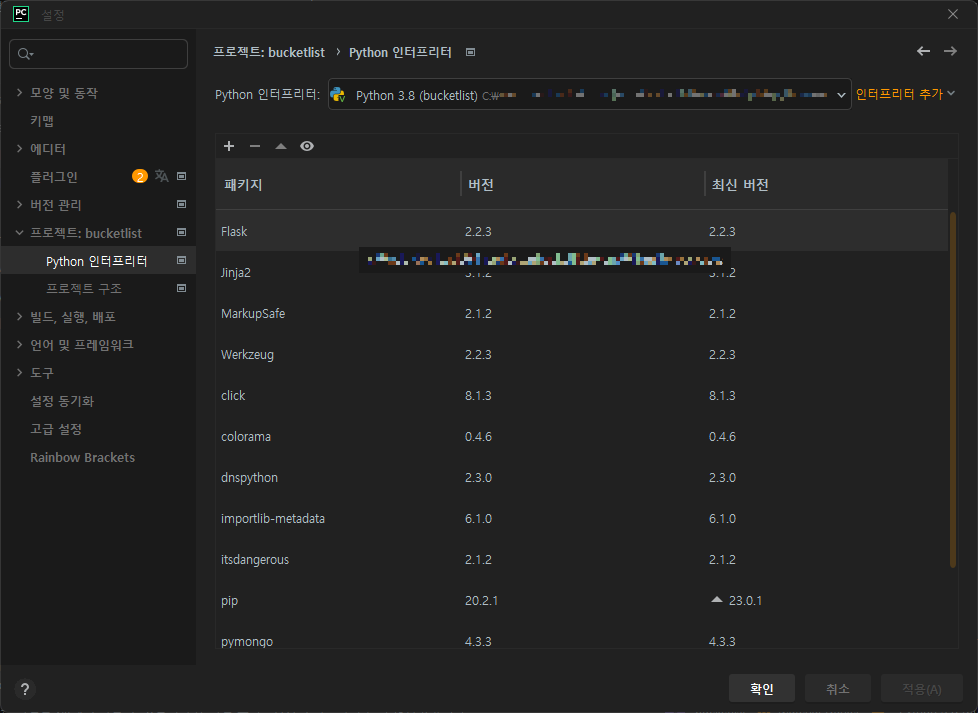
Task: Open Rainbow Brackets settings
Action: [x=82, y=457]
